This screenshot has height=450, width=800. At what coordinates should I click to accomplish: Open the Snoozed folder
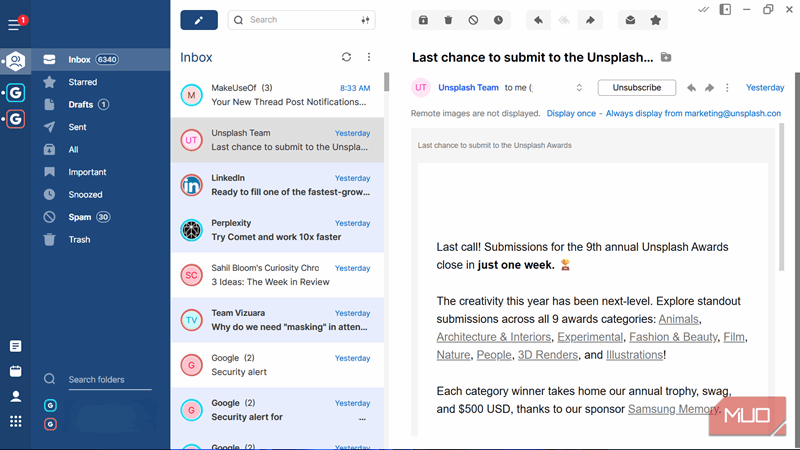[101, 194]
